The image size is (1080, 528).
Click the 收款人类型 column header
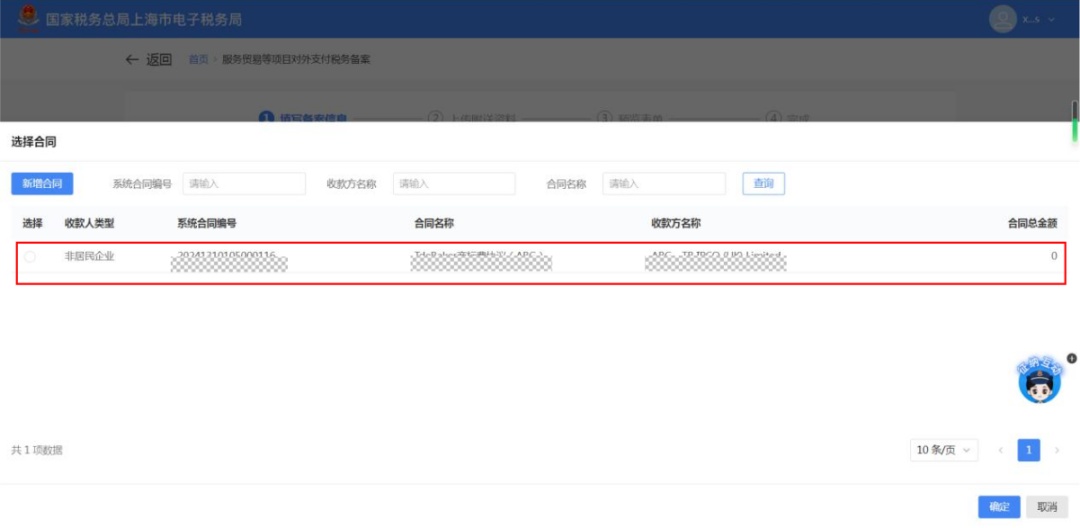(x=90, y=224)
